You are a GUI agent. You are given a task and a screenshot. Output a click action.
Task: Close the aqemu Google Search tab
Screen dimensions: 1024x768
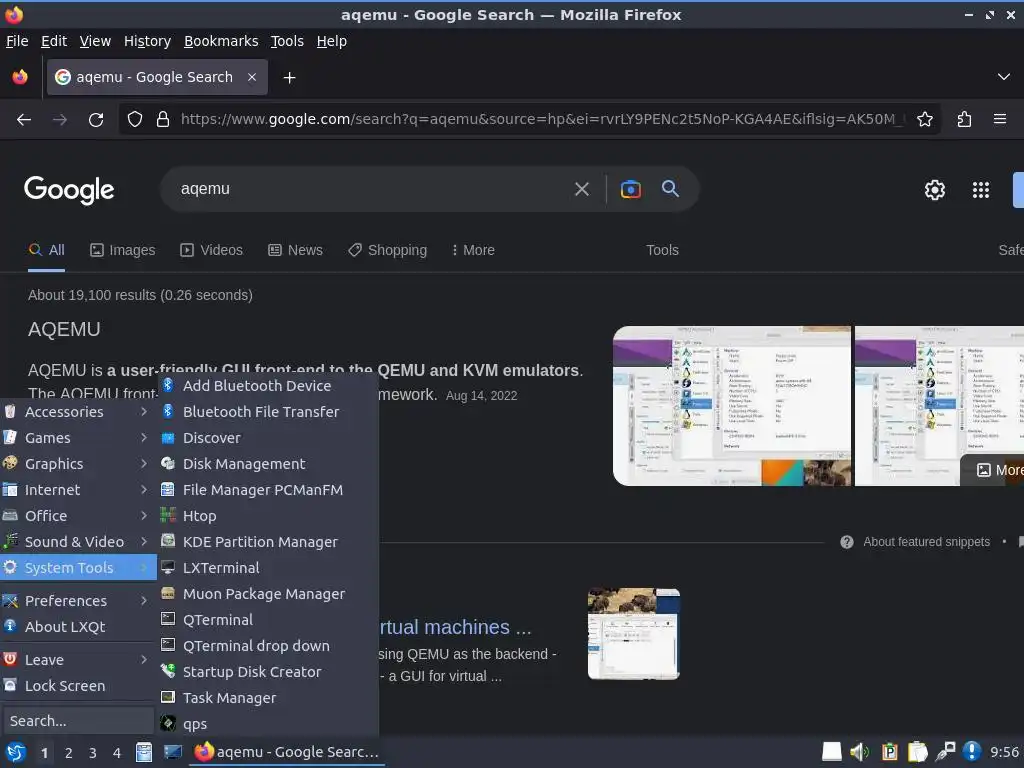[252, 77]
